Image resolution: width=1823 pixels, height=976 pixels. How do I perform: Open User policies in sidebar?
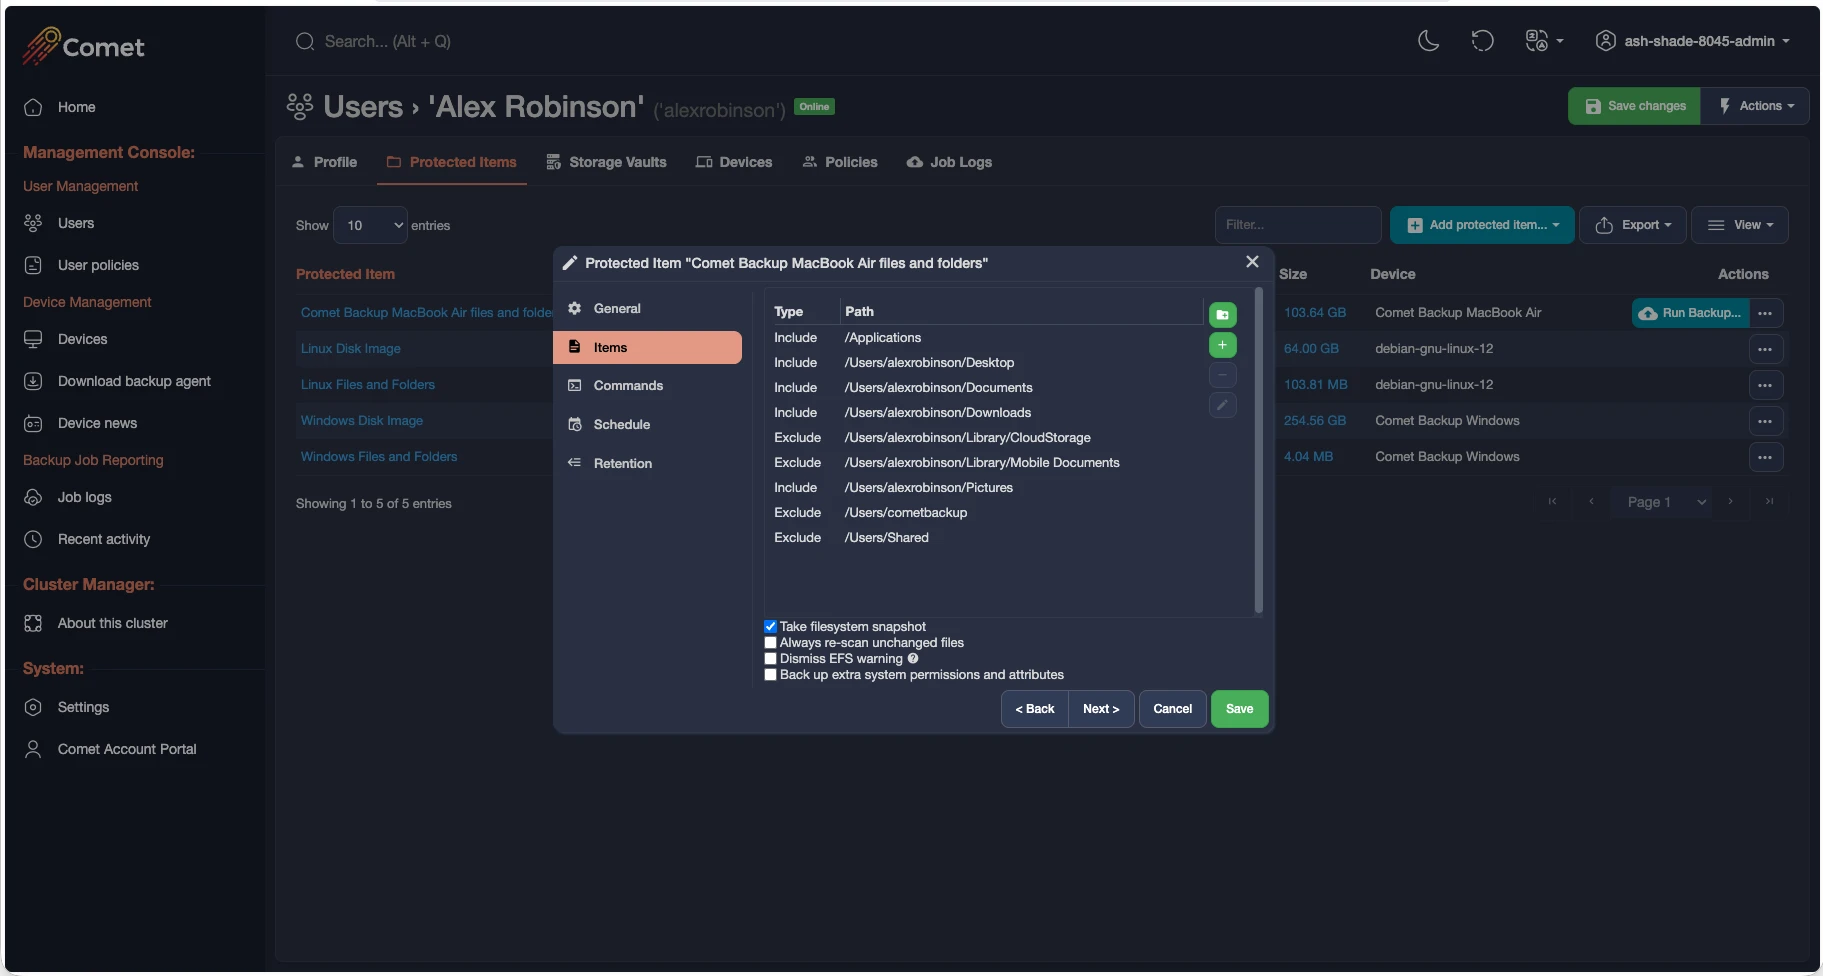click(x=81, y=265)
